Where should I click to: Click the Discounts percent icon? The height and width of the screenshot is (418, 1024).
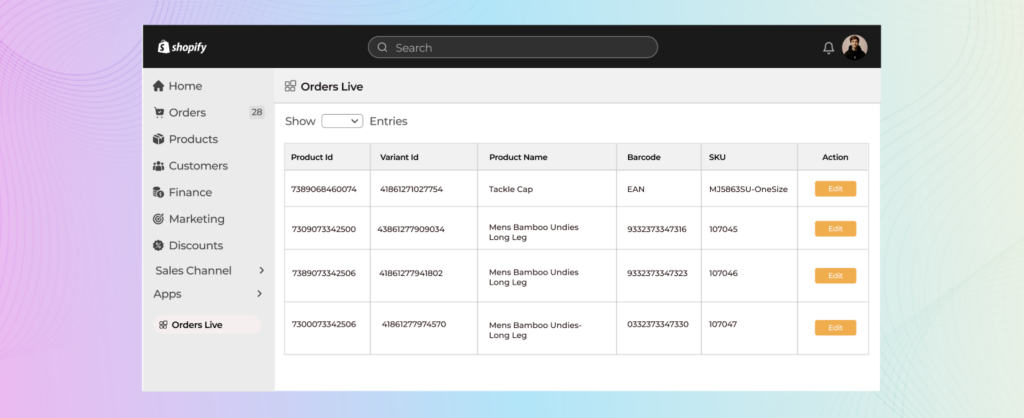pyautogui.click(x=158, y=246)
